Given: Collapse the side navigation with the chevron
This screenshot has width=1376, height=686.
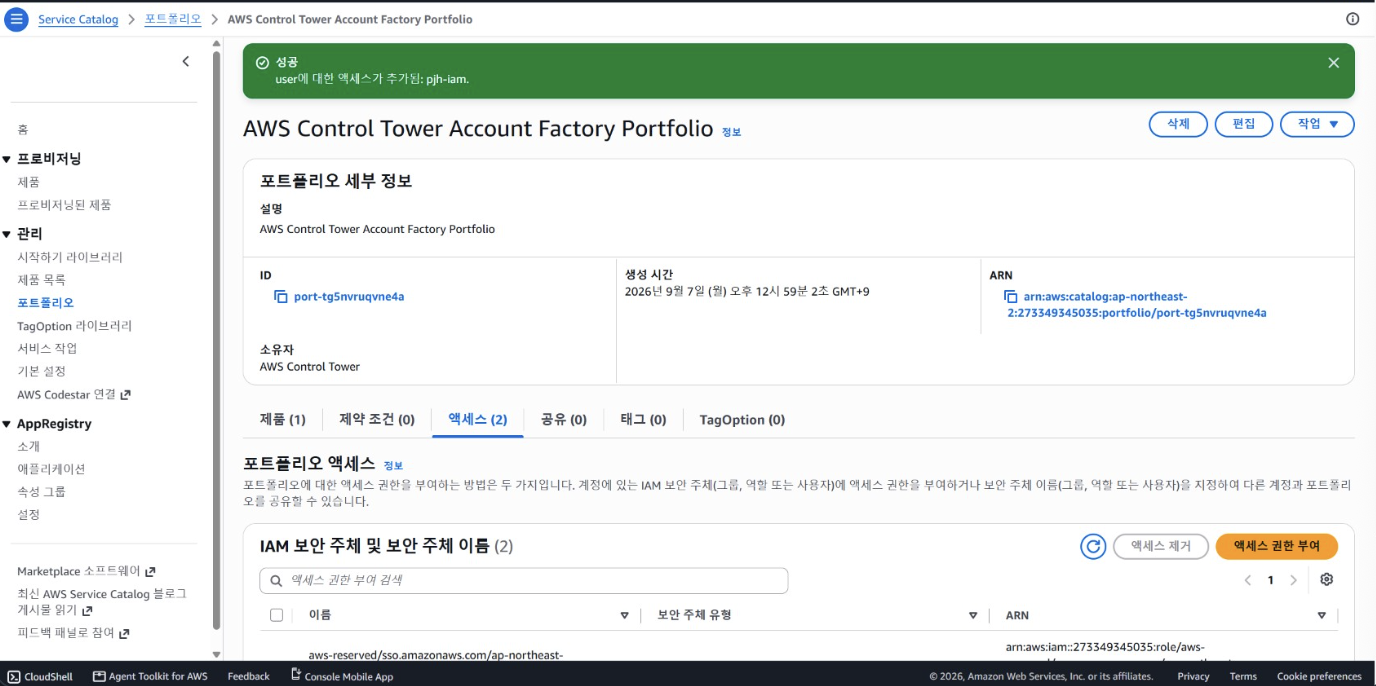Looking at the screenshot, I should tap(185, 62).
